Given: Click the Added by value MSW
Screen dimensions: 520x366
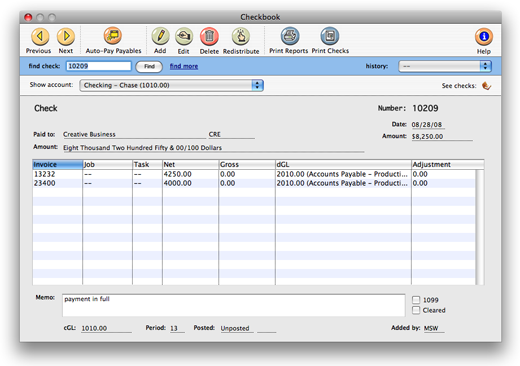Looking at the screenshot, I should pos(431,328).
